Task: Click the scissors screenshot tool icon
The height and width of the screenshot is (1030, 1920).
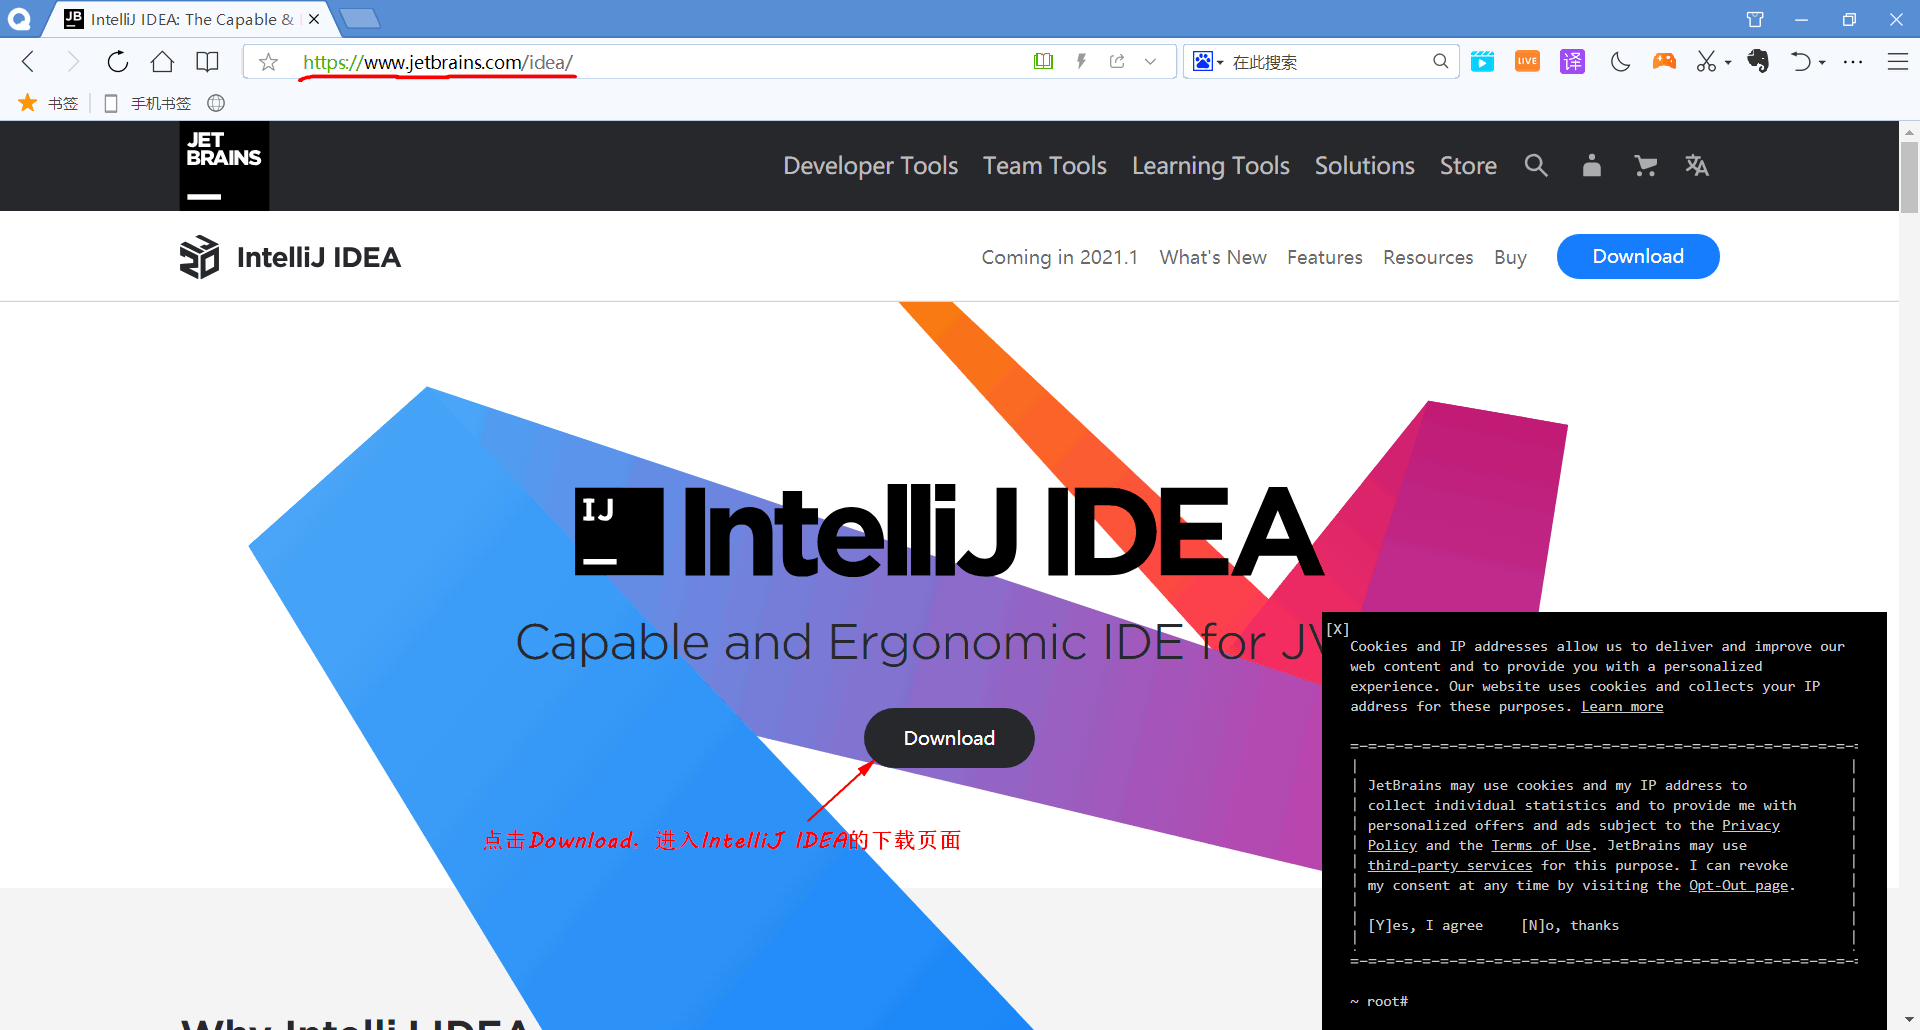Action: [x=1706, y=62]
